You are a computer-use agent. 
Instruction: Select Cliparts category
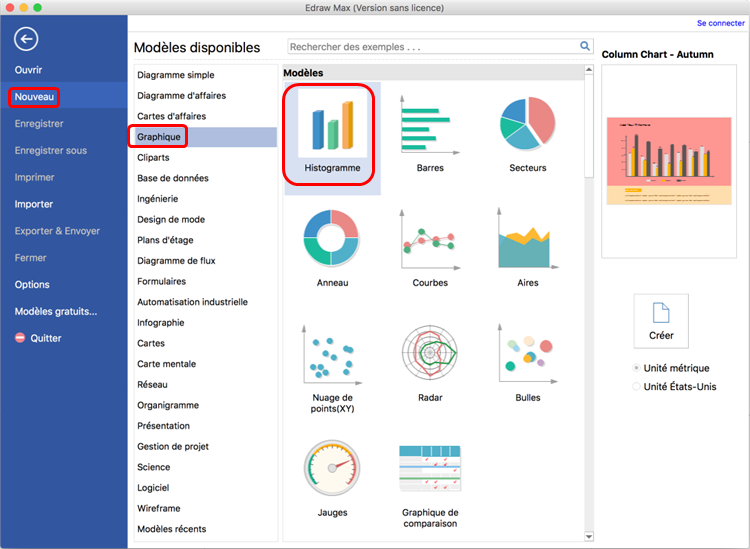pyautogui.click(x=153, y=157)
